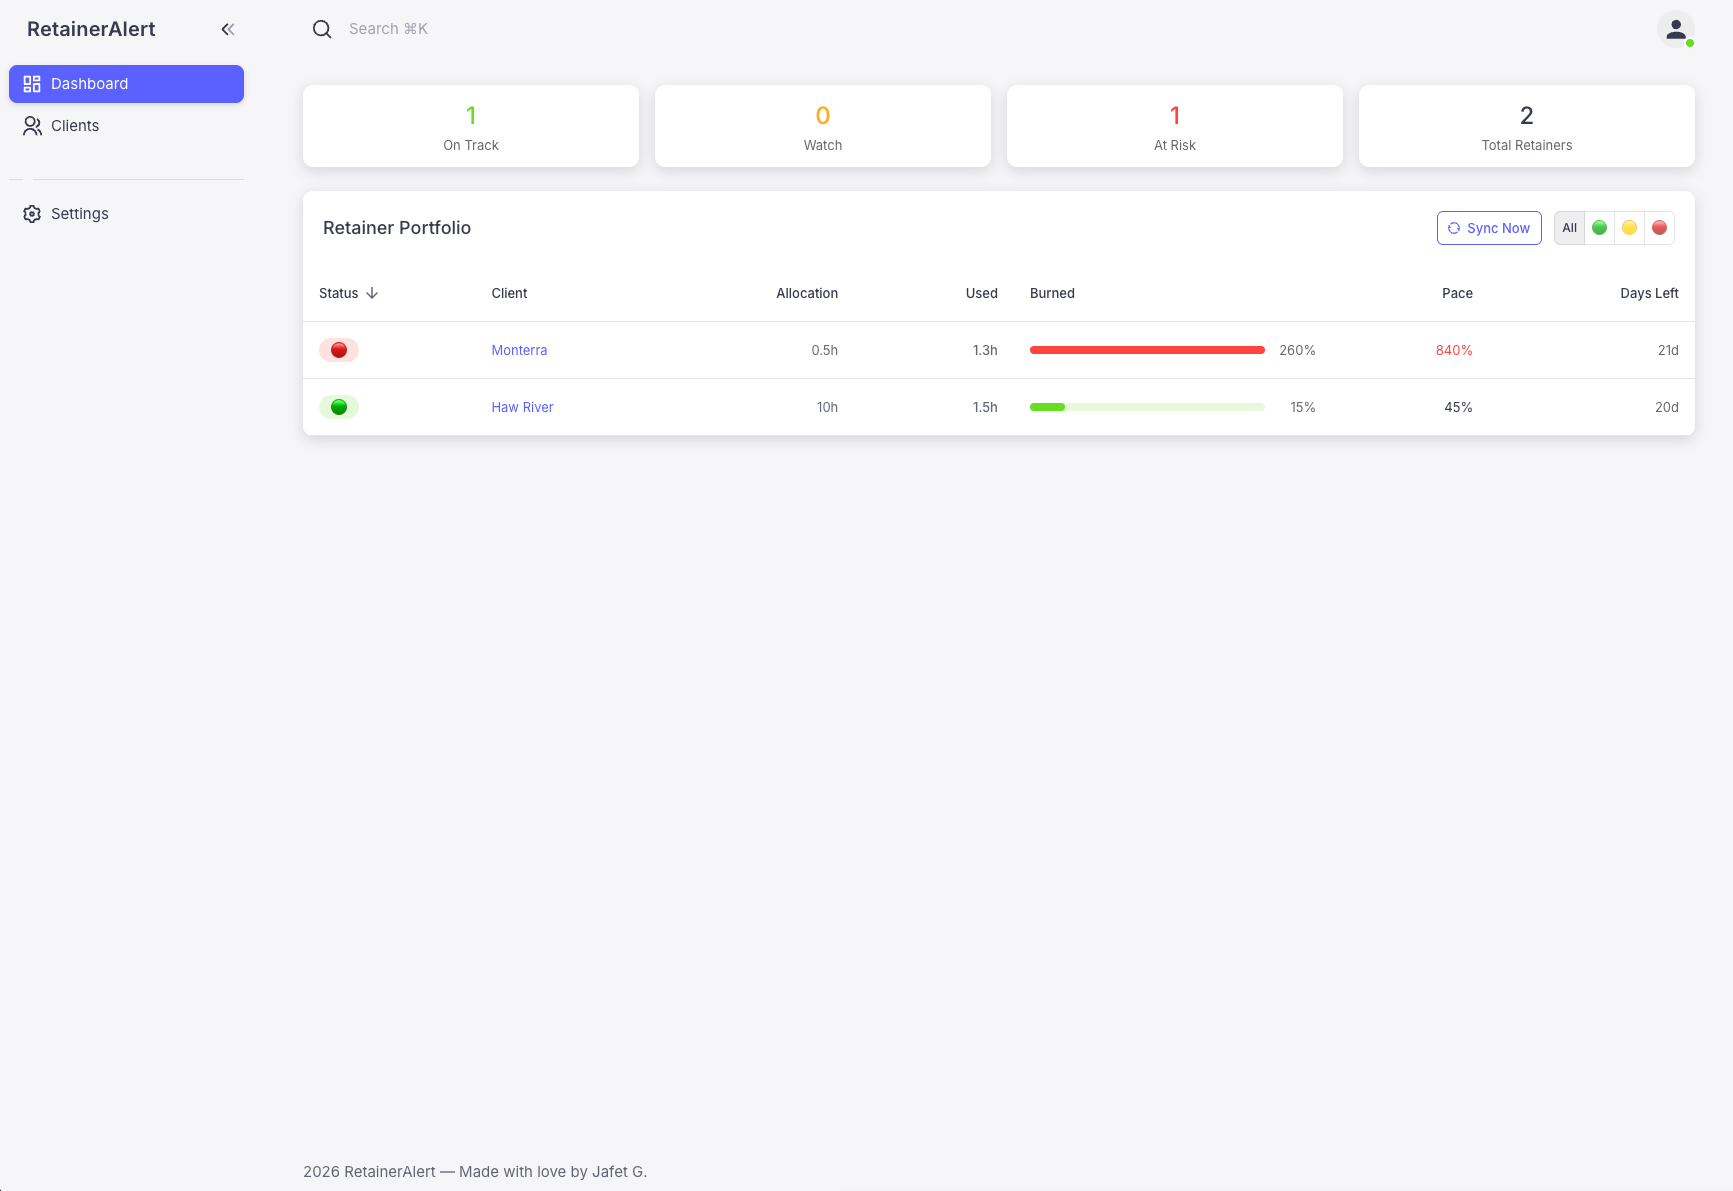Viewport: 1733px width, 1191px height.
Task: Toggle Status column sort arrow
Action: pyautogui.click(x=372, y=293)
